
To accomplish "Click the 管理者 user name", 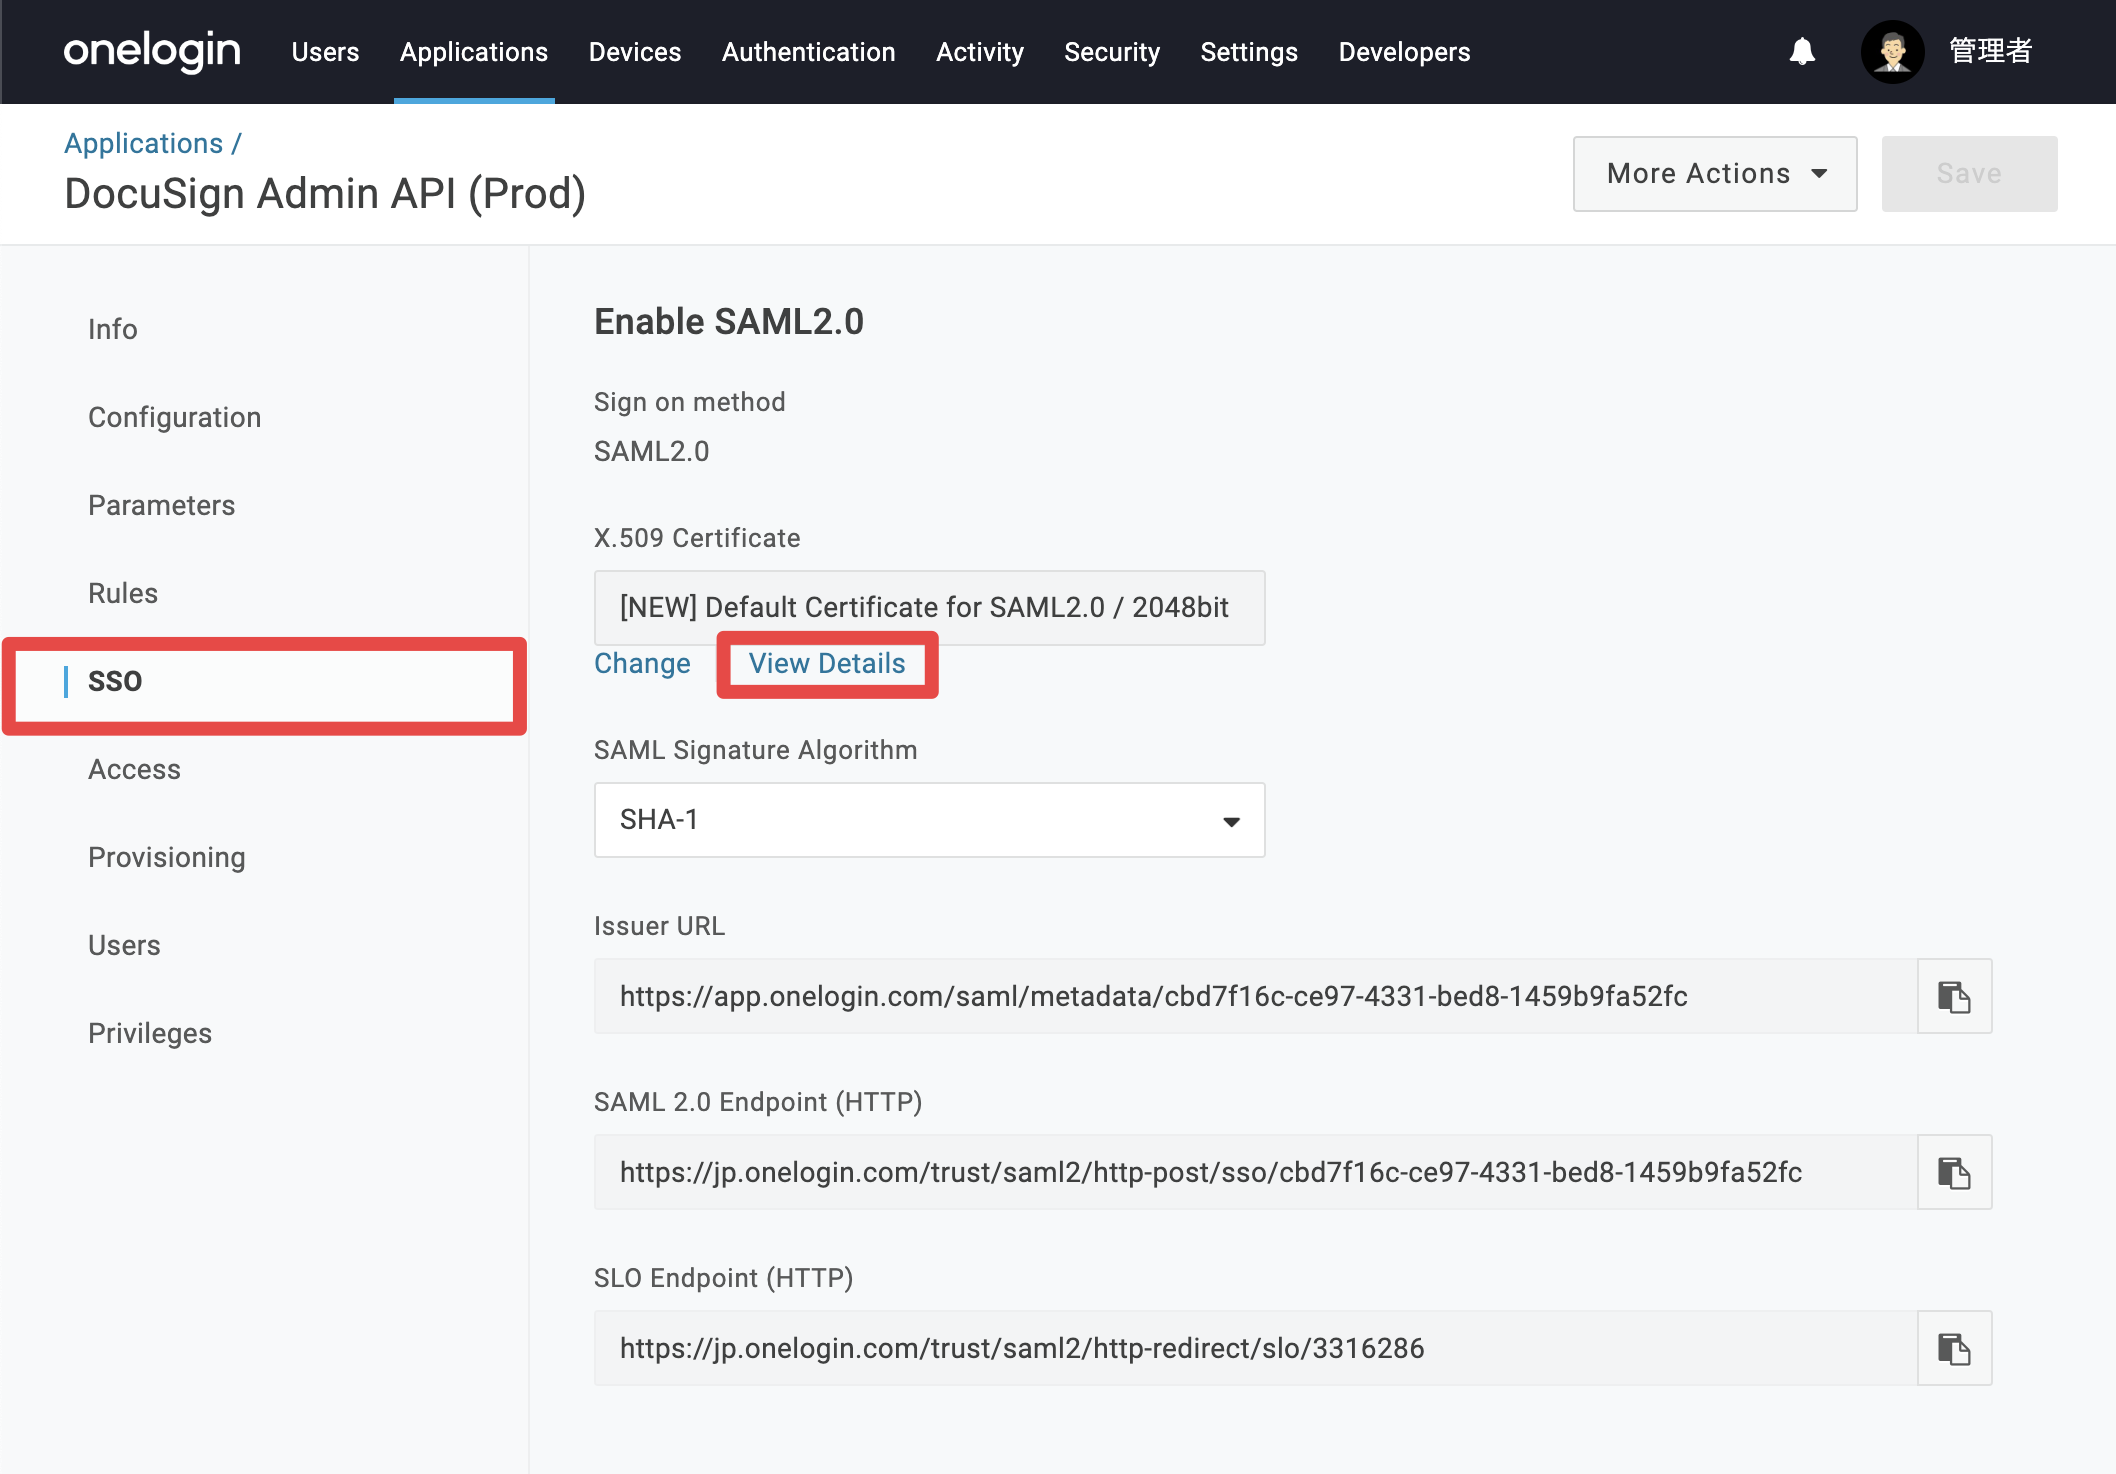I will click(x=1990, y=51).
